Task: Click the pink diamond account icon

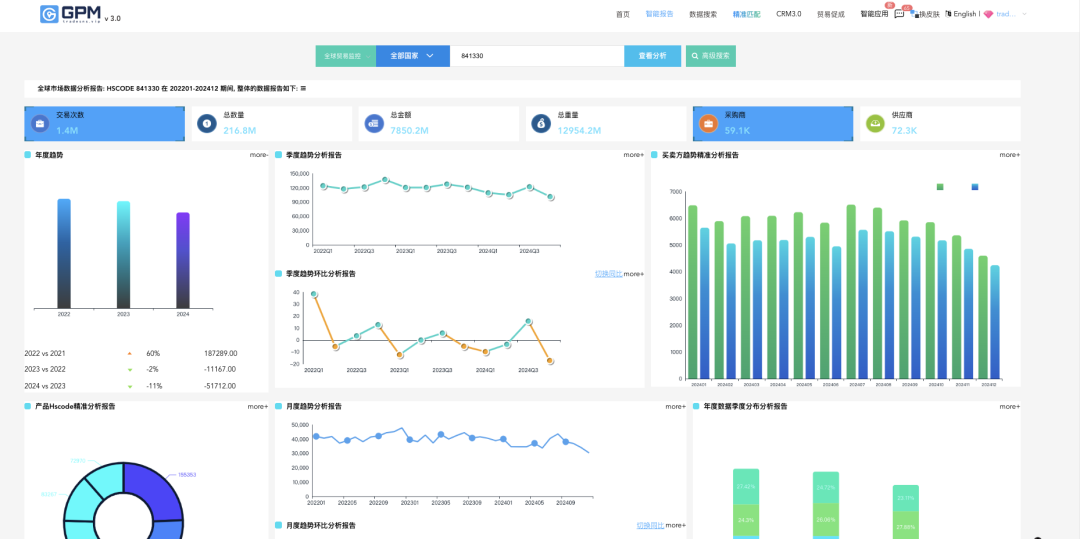Action: (x=988, y=14)
